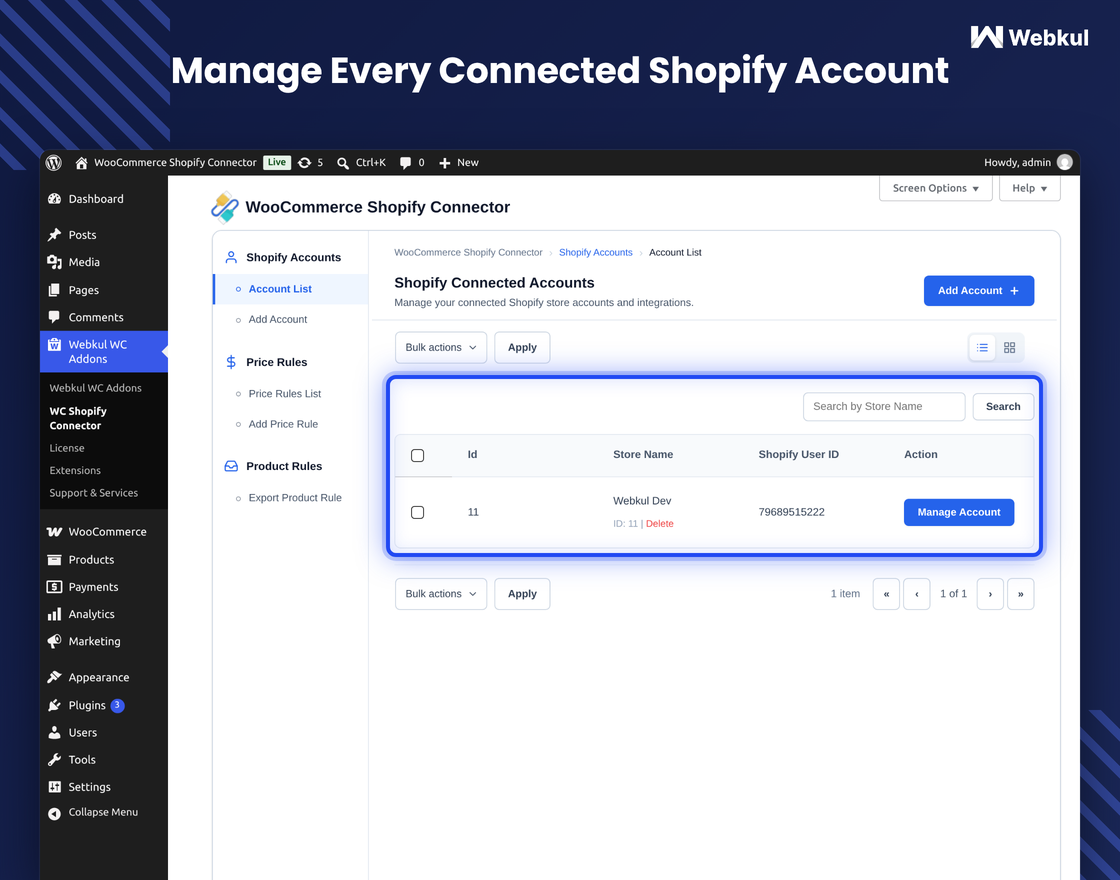Open the bottom Bulk actions dropdown
This screenshot has height=880, width=1120.
441,594
